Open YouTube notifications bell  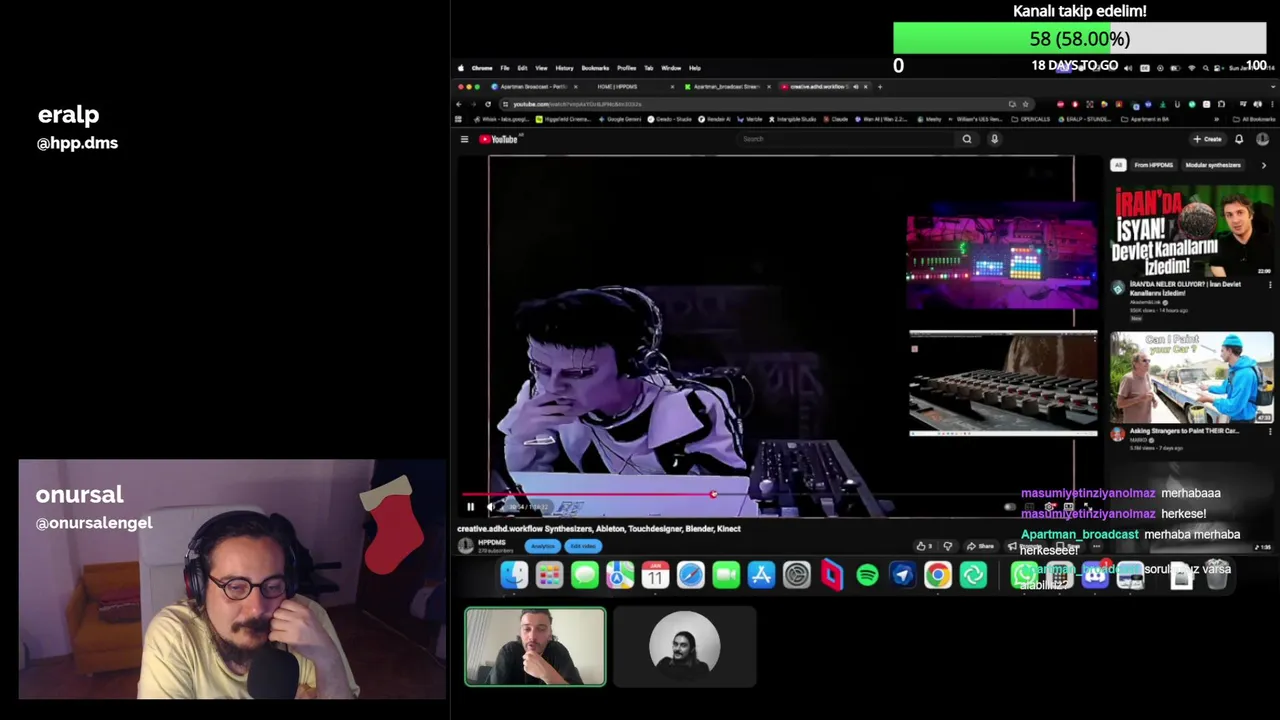tap(1239, 139)
